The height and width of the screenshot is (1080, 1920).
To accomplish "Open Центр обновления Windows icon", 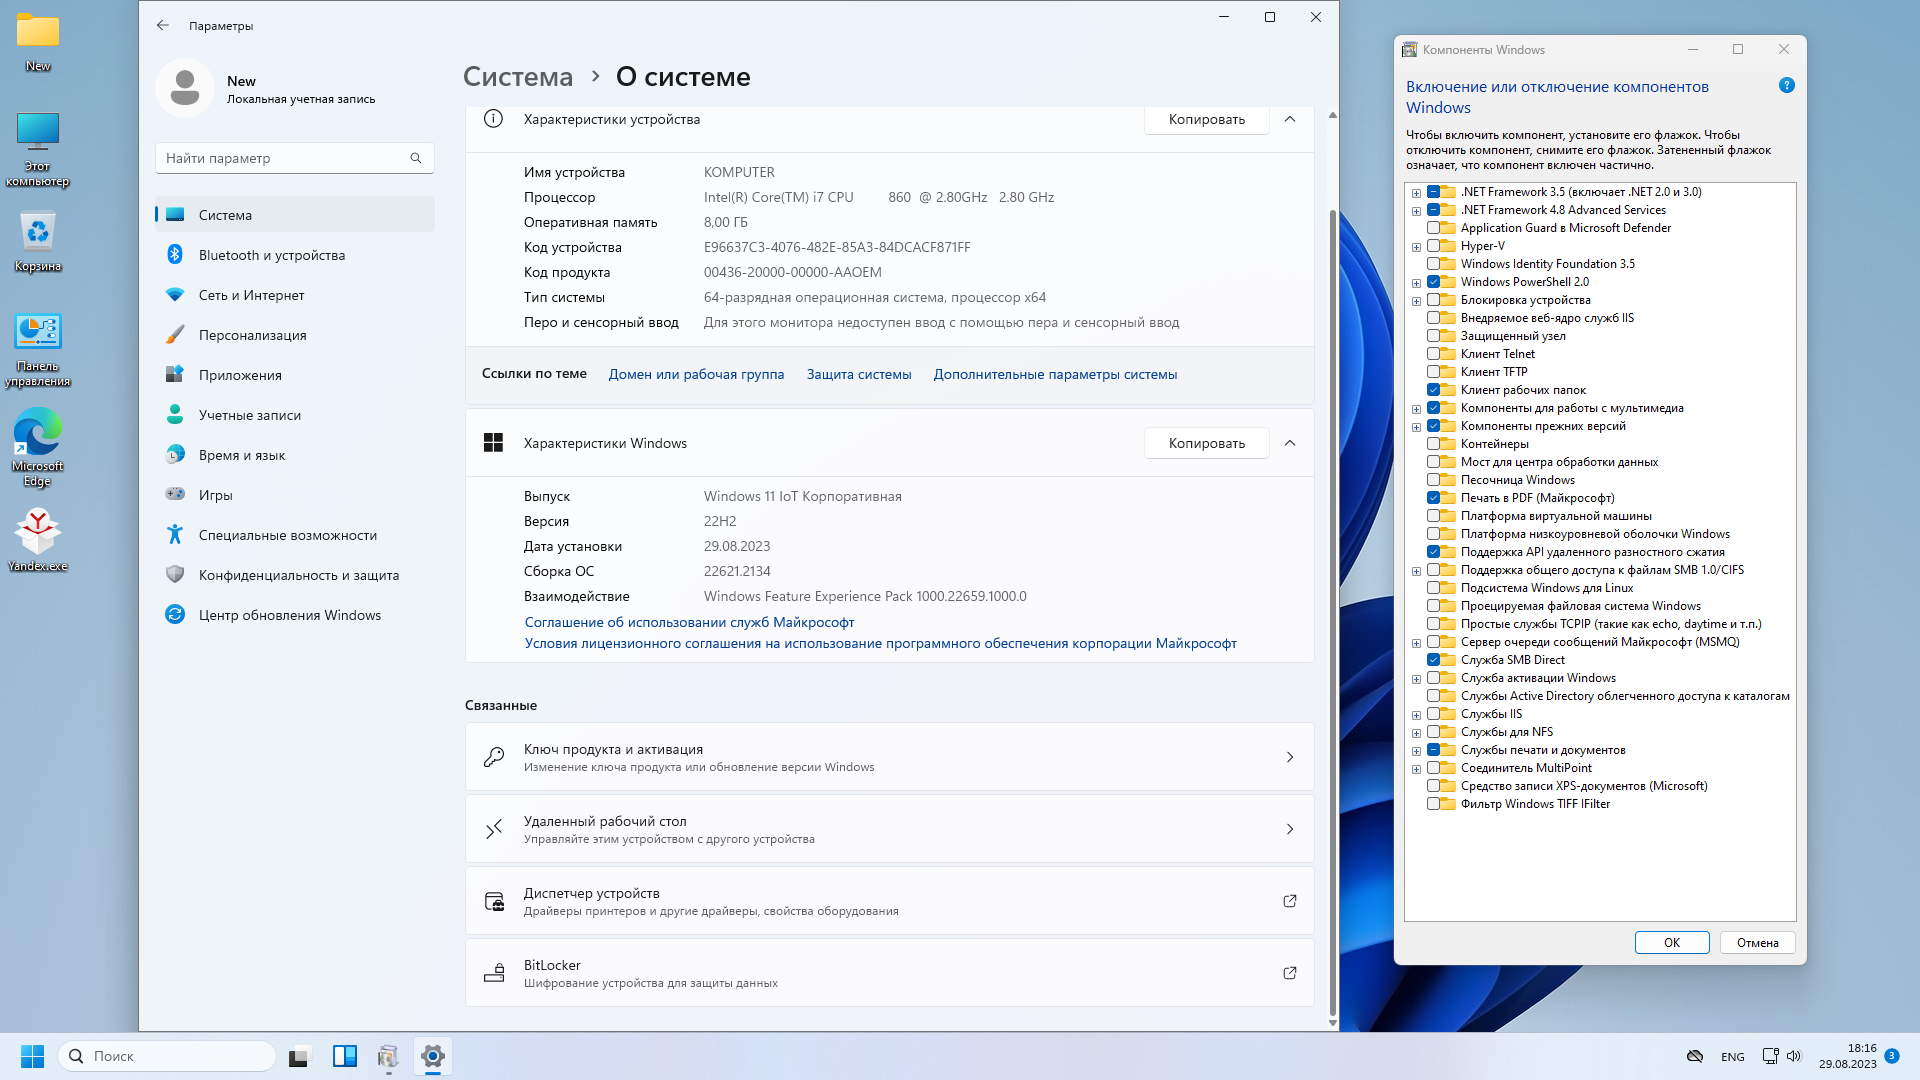I will [175, 615].
